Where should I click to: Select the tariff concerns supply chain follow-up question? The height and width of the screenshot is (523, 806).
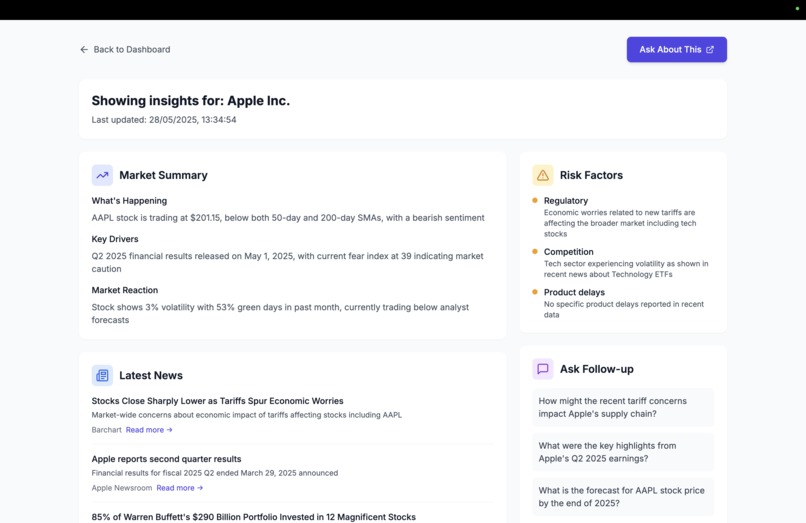coord(623,407)
